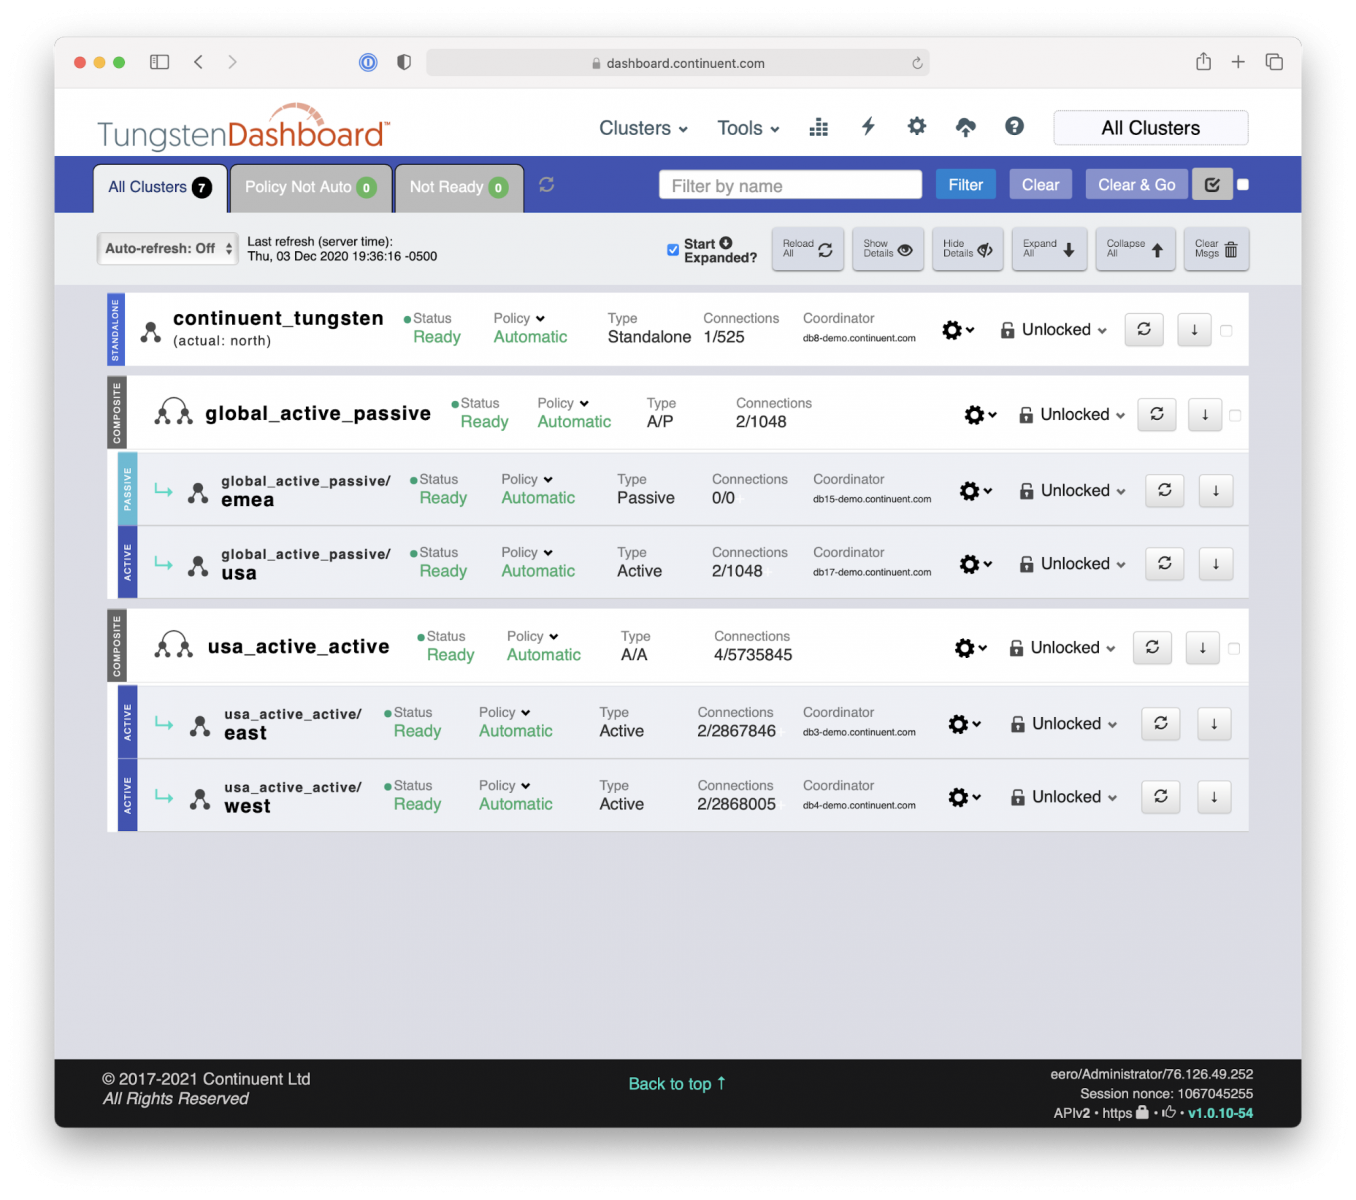Click the Safari address bar dashboard.continuent.com
This screenshot has height=1200, width=1356.
pos(677,63)
